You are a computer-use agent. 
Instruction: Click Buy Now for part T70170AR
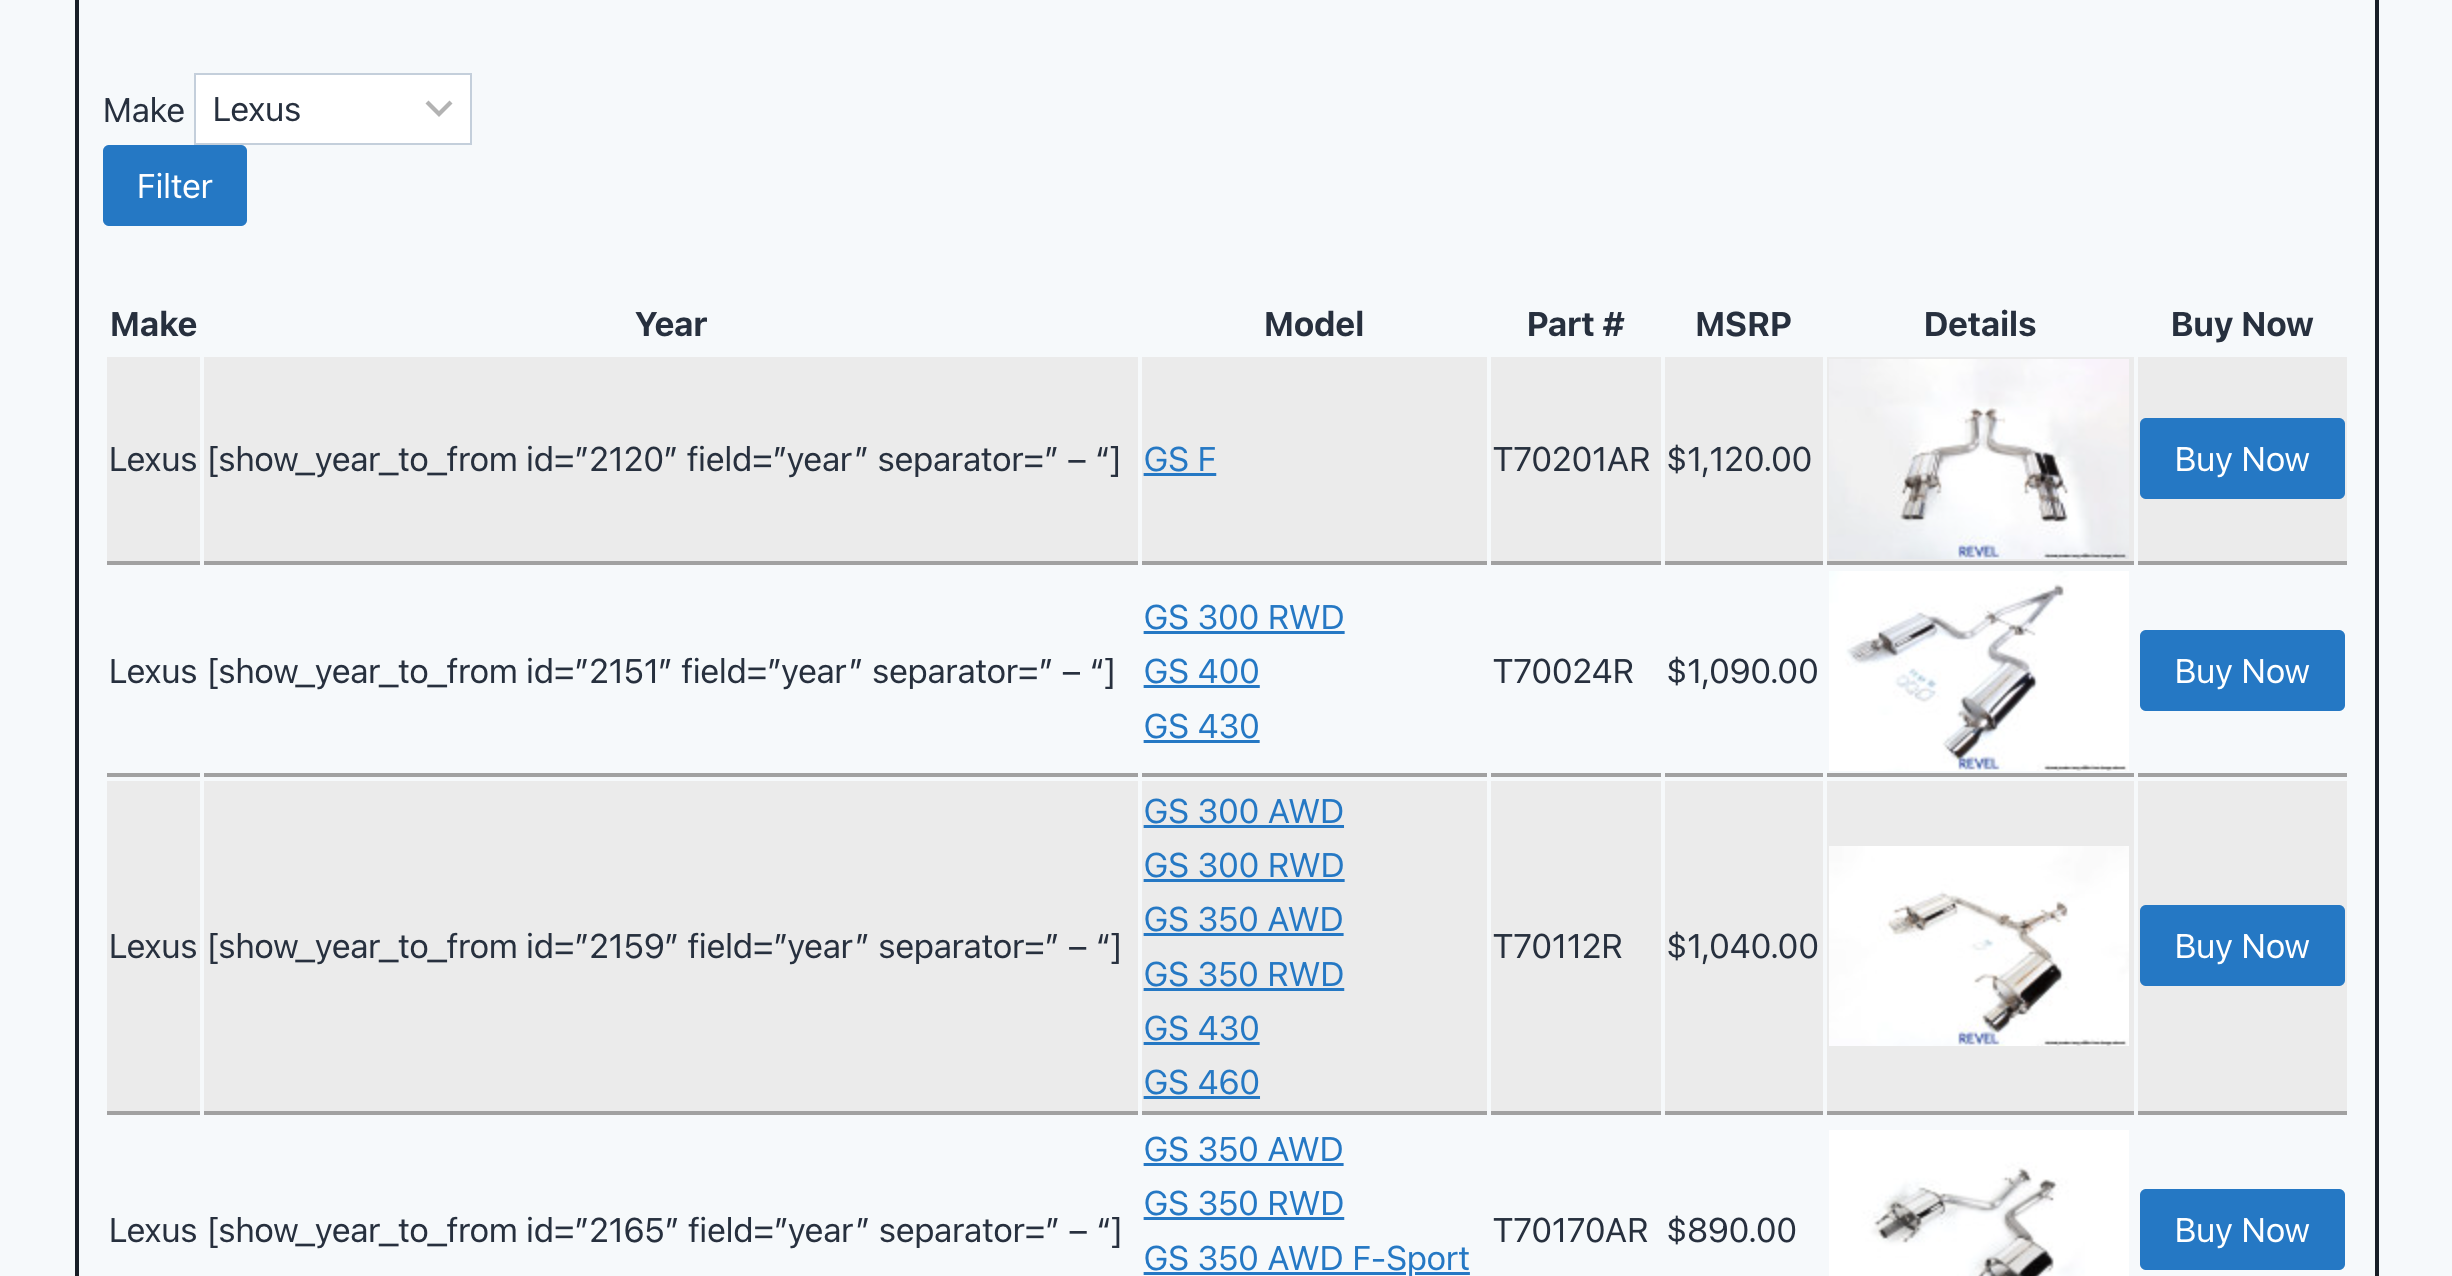pos(2242,1230)
